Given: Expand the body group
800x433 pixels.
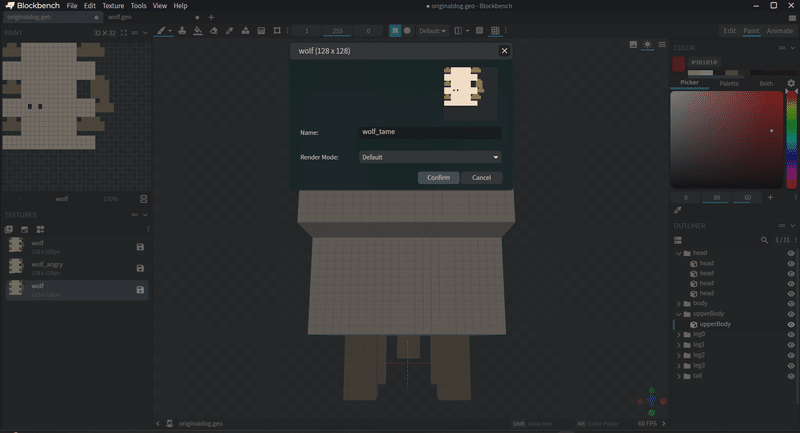Looking at the screenshot, I should pos(679,303).
